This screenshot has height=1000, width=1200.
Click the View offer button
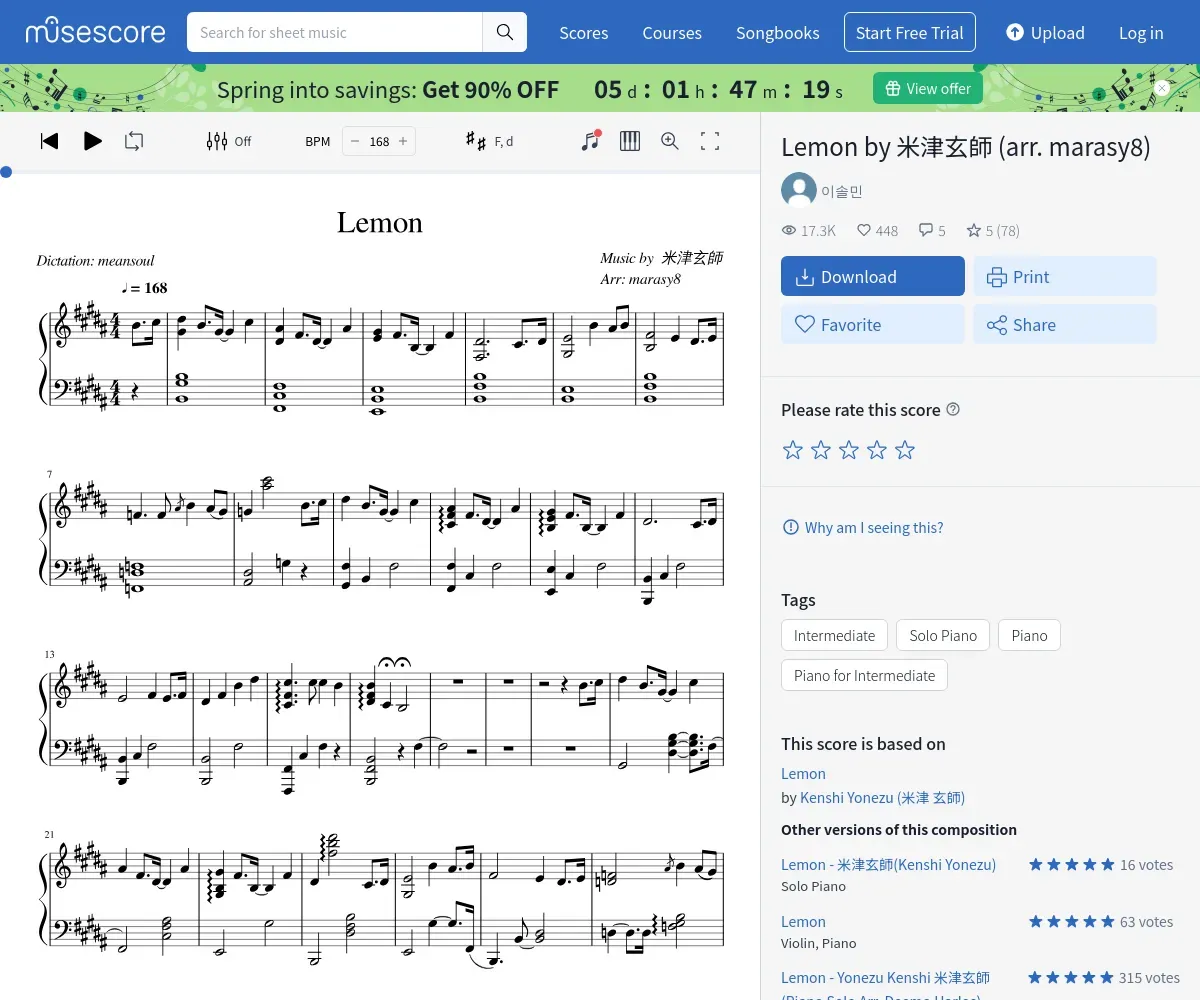(x=928, y=88)
